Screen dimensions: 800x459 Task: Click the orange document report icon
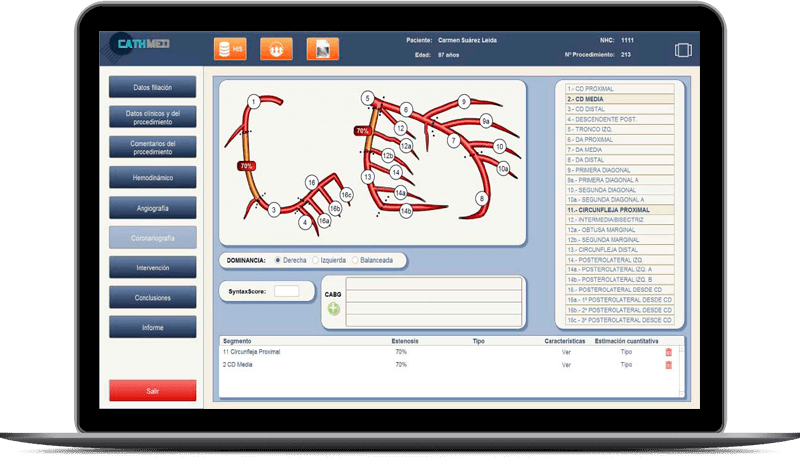(x=322, y=48)
